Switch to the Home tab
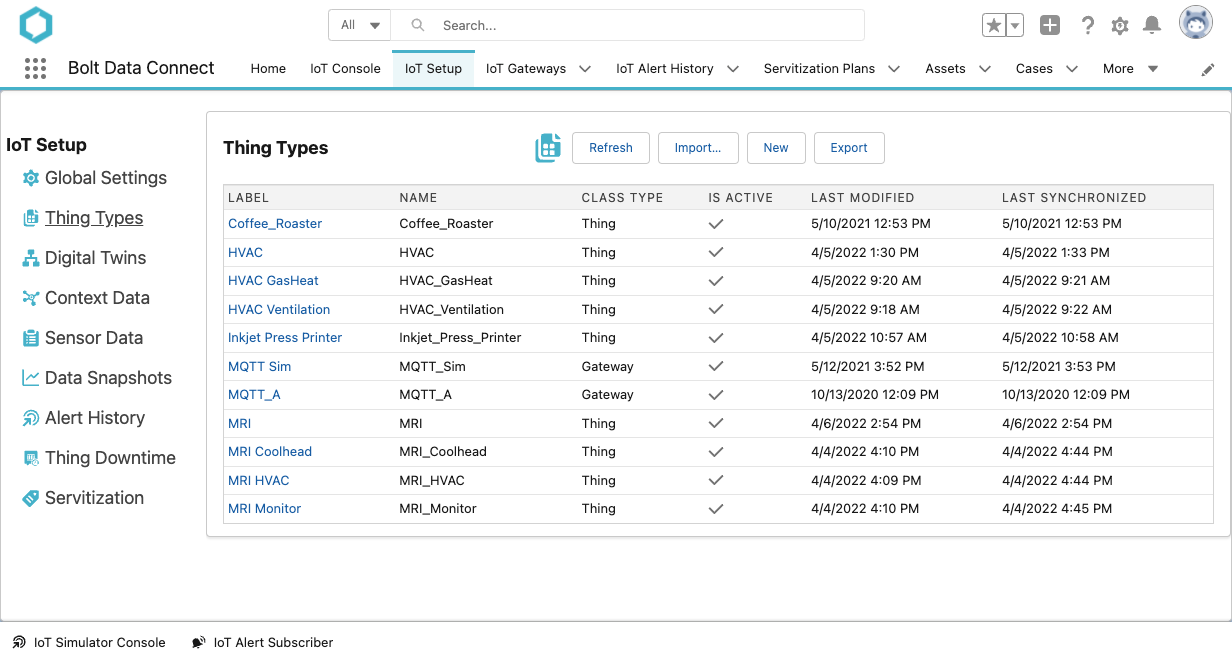The height and width of the screenshot is (662, 1232). pyautogui.click(x=268, y=69)
